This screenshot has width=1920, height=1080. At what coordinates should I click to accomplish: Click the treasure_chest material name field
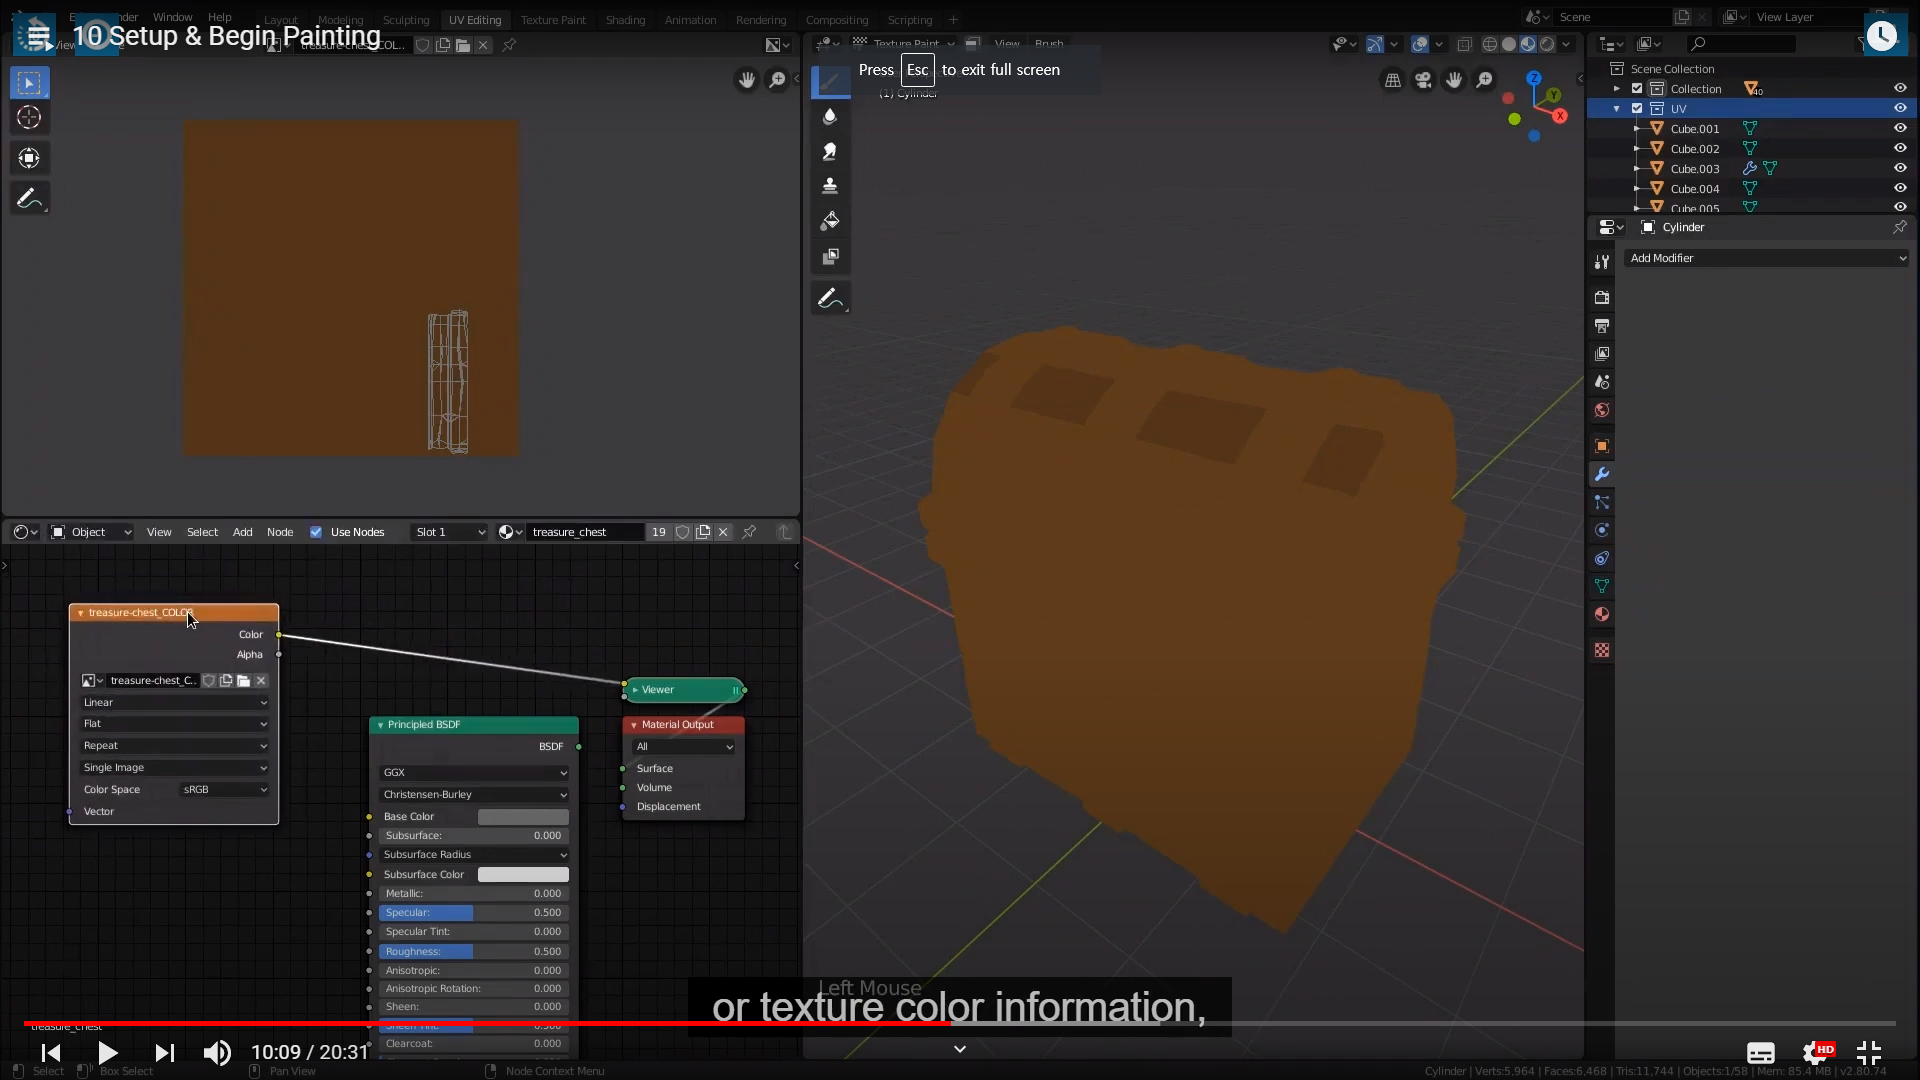tap(583, 532)
